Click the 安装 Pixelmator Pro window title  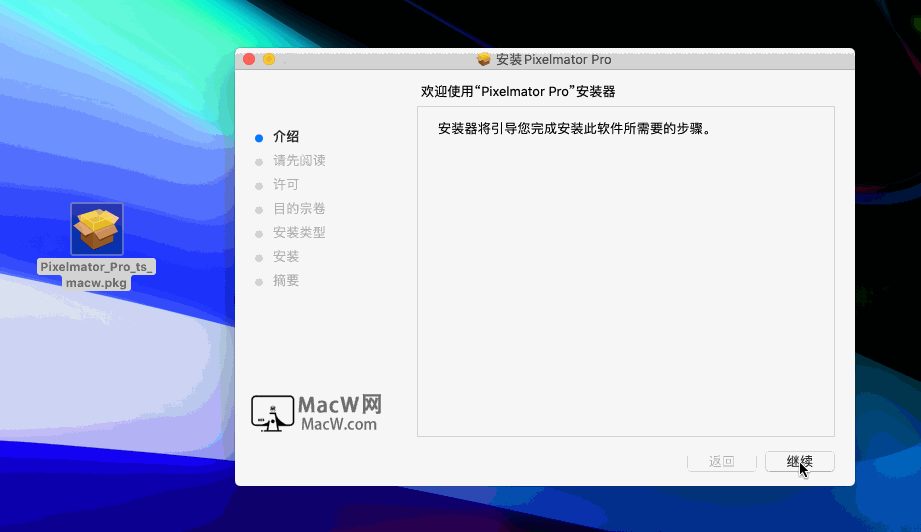tap(553, 59)
